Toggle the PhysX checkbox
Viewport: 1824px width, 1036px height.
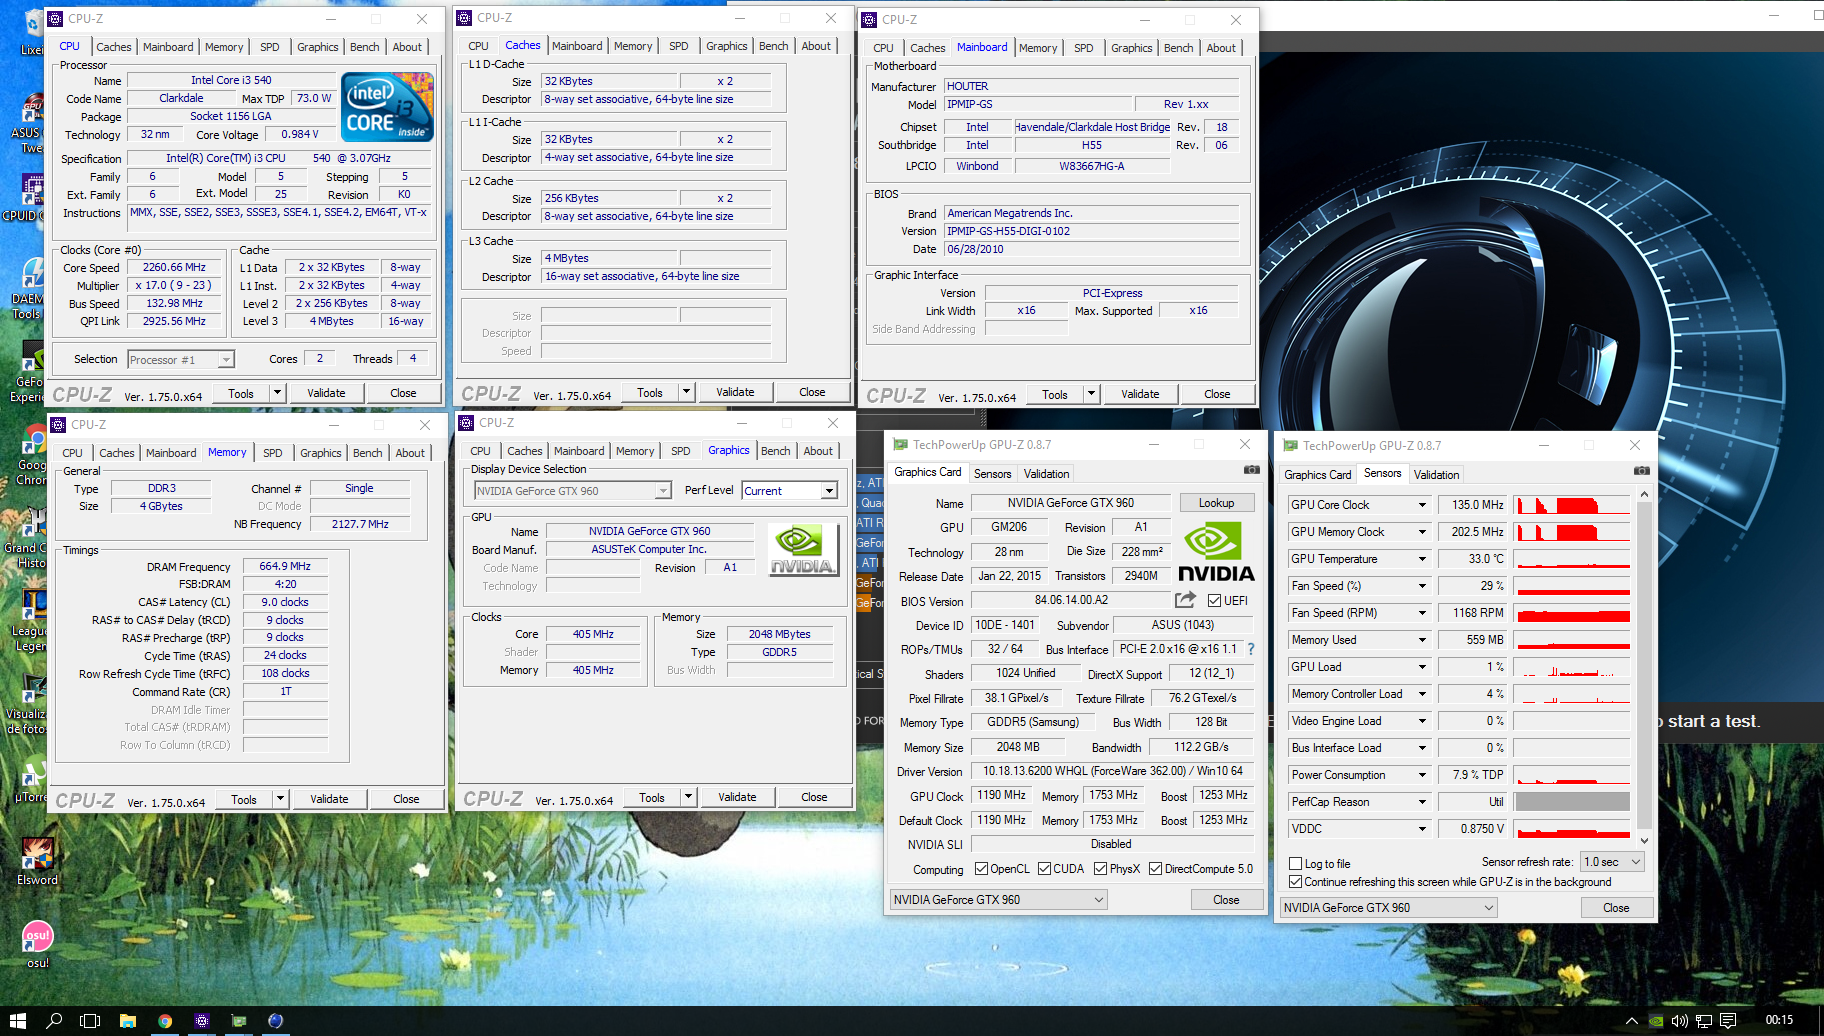pyautogui.click(x=1100, y=869)
